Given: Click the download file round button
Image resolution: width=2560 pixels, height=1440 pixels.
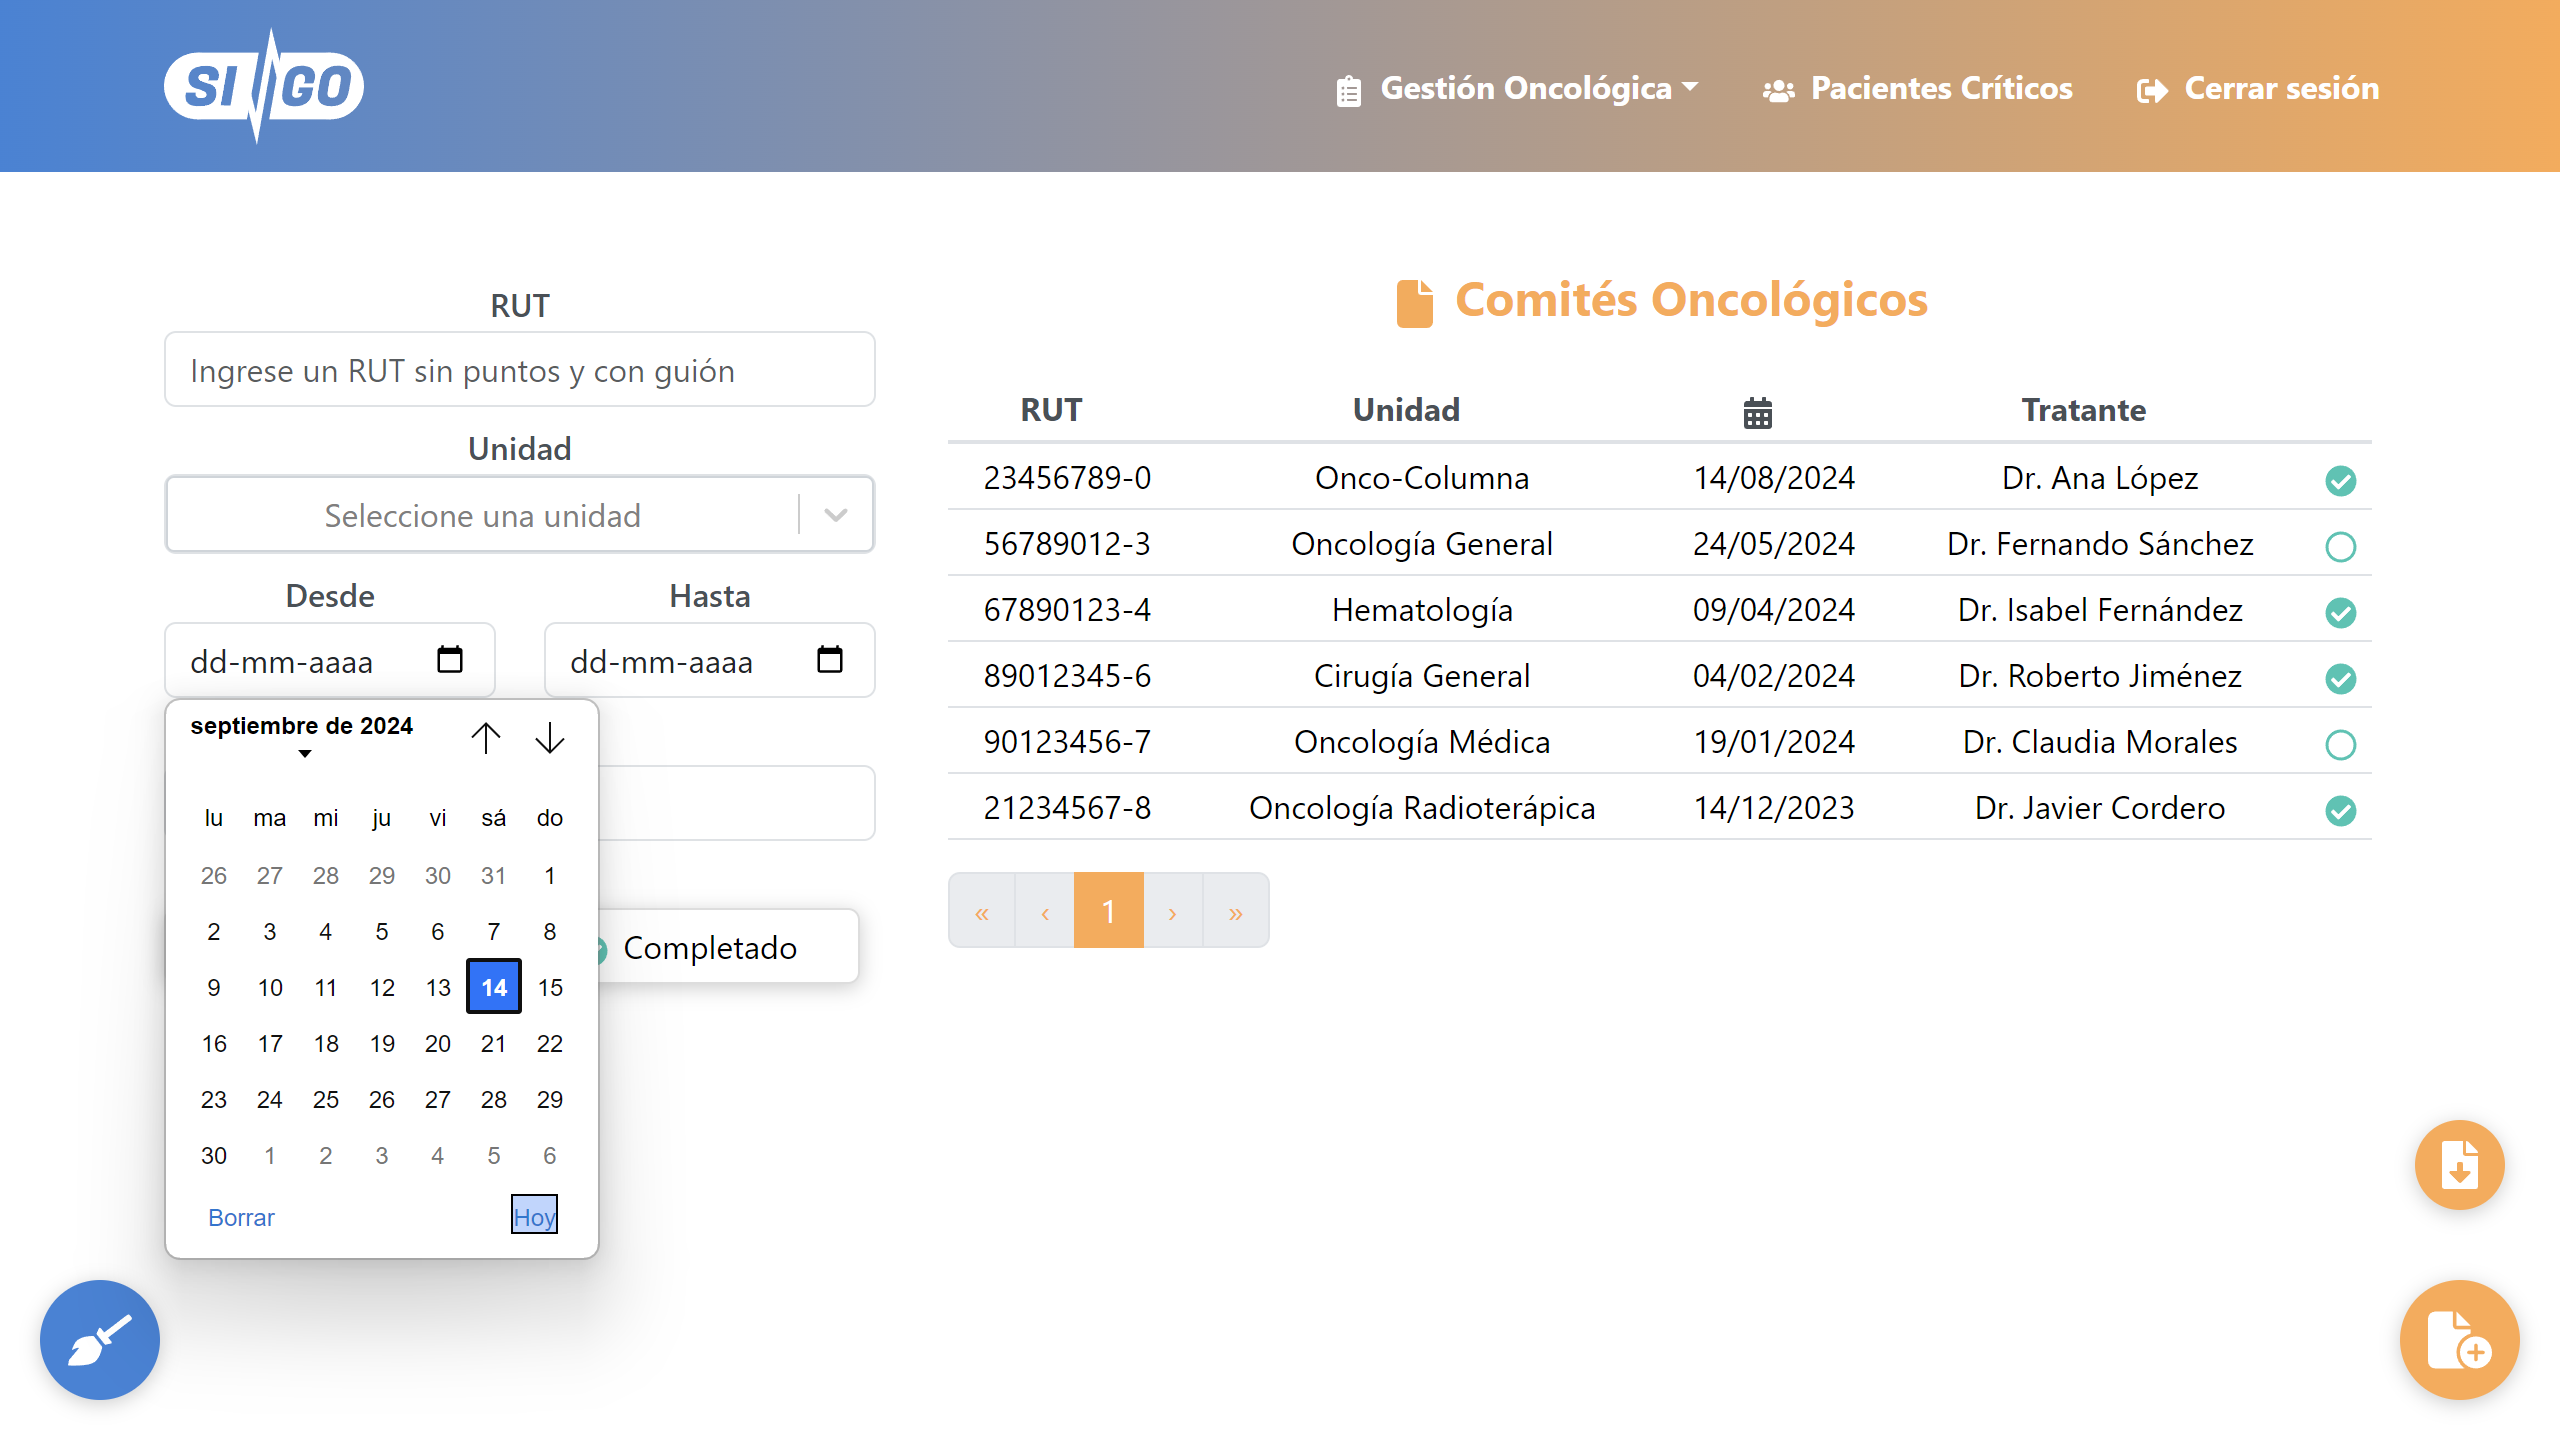Looking at the screenshot, I should 2460,1165.
